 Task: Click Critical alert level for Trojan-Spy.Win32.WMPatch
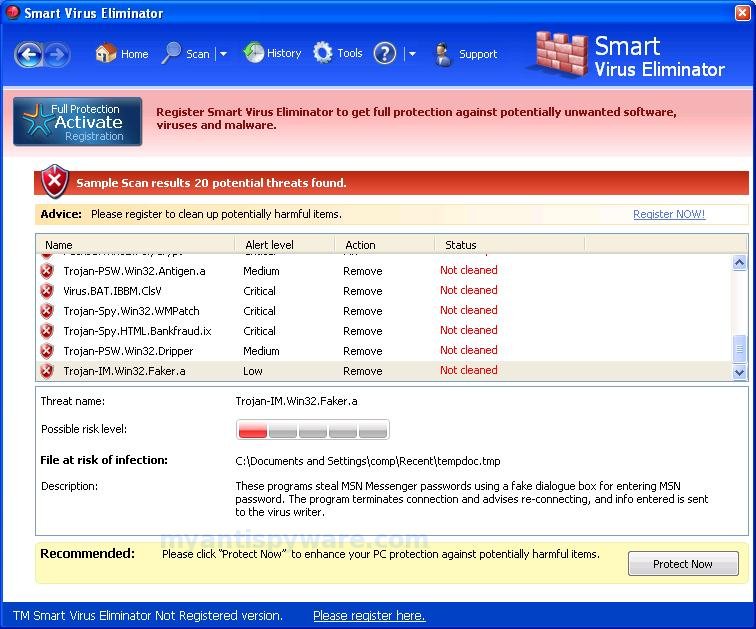[x=259, y=311]
